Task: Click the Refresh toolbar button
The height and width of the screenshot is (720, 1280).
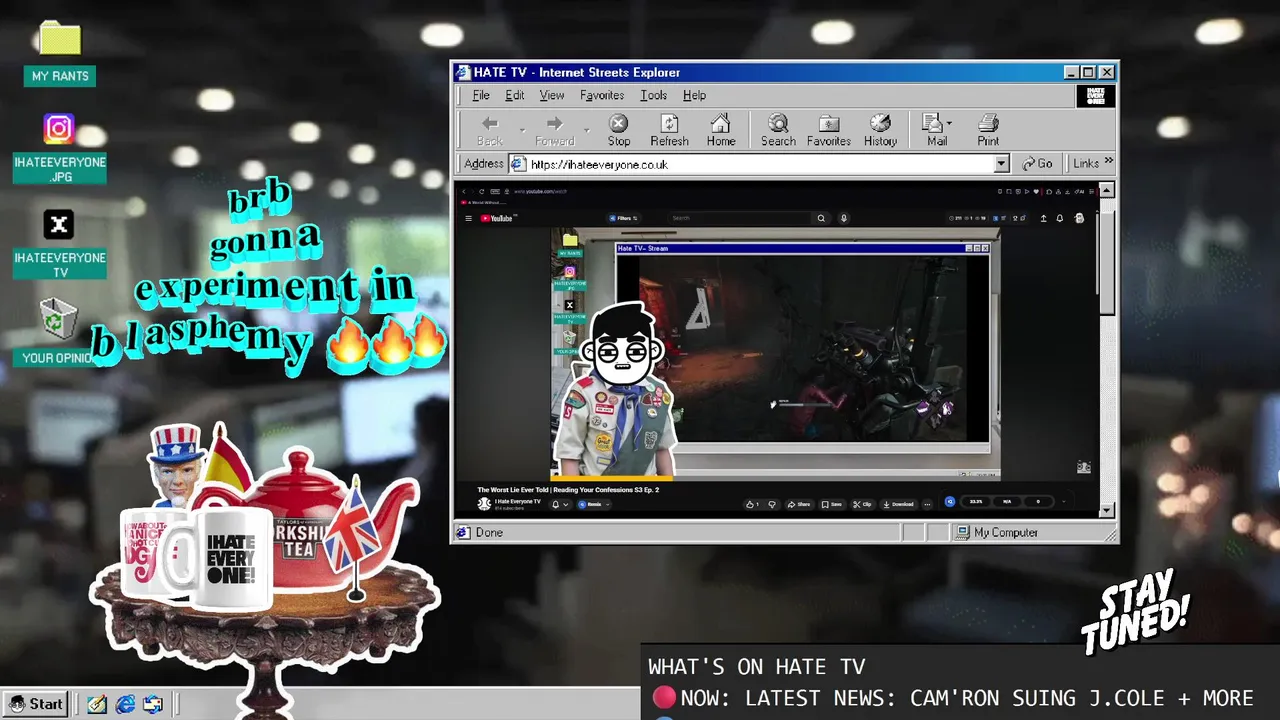Action: click(x=670, y=130)
